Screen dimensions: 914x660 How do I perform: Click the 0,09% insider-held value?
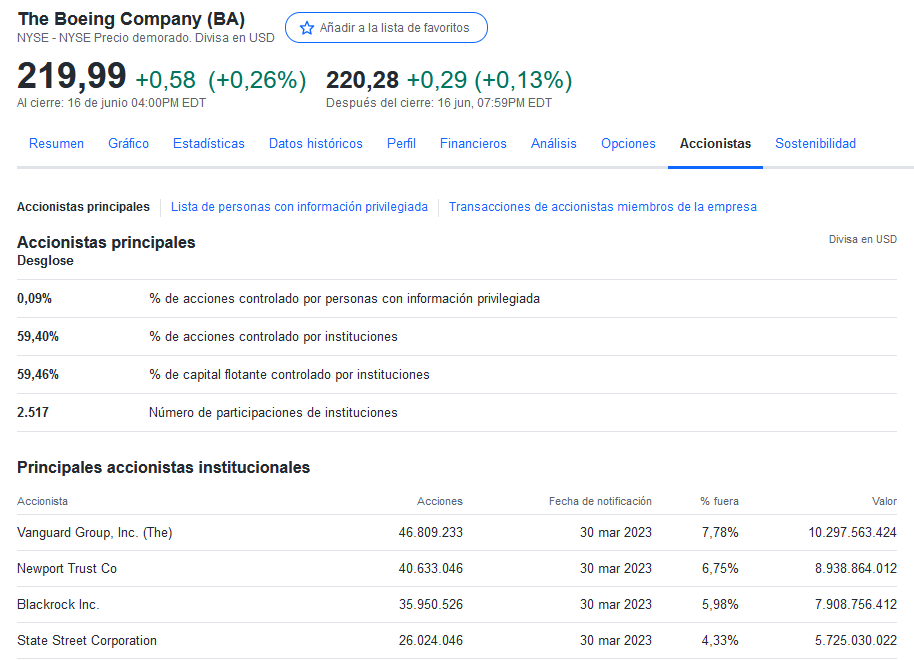click(34, 299)
